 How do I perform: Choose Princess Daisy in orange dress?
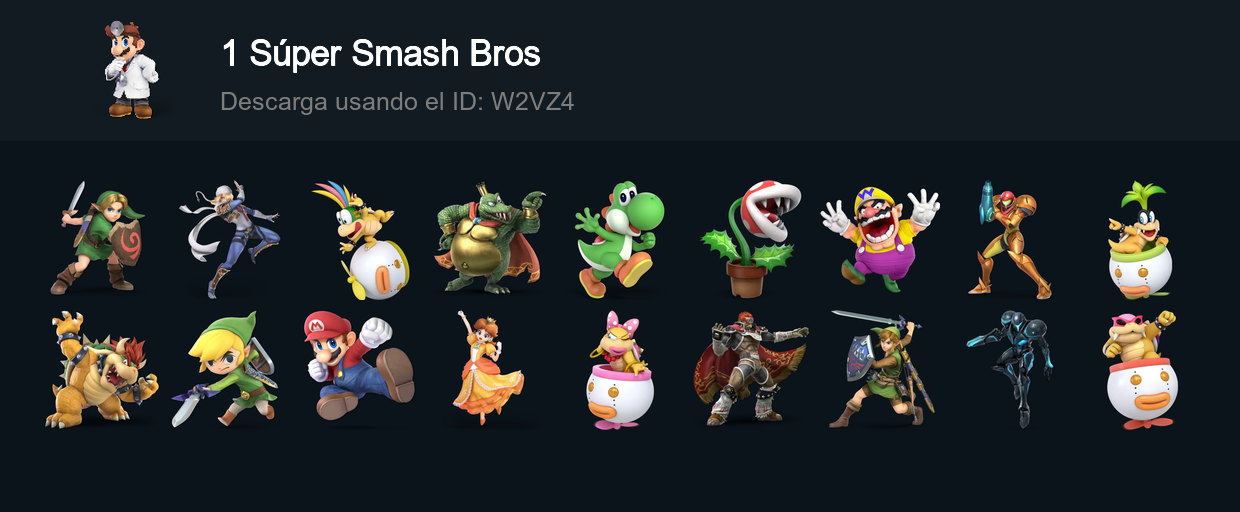487,369
